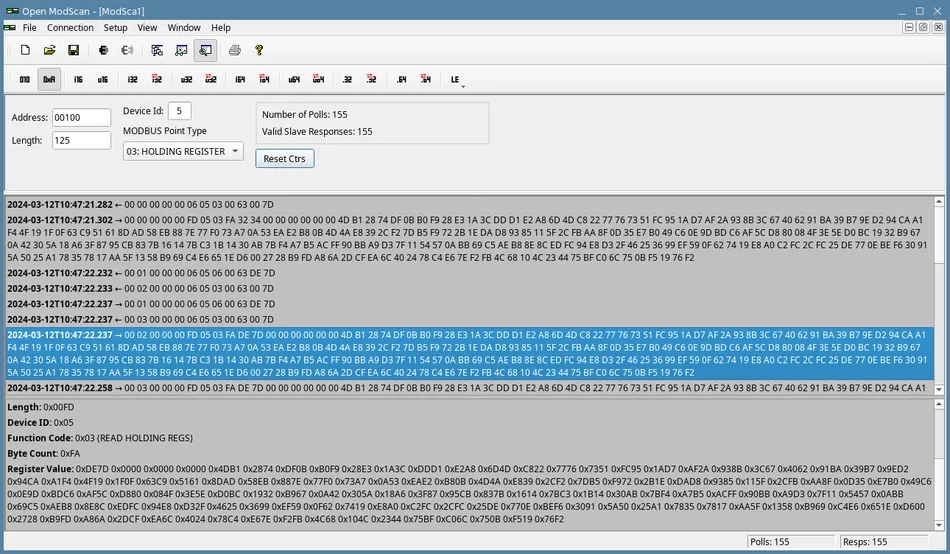Viewport: 950px width, 554px height.
Task: Select i16 signed integer format
Action: 78,79
